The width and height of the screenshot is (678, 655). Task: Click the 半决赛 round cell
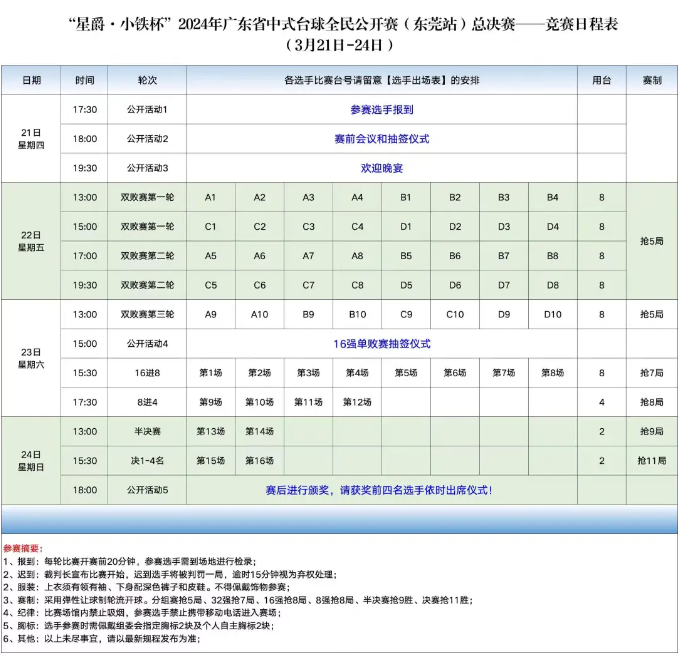coord(147,431)
